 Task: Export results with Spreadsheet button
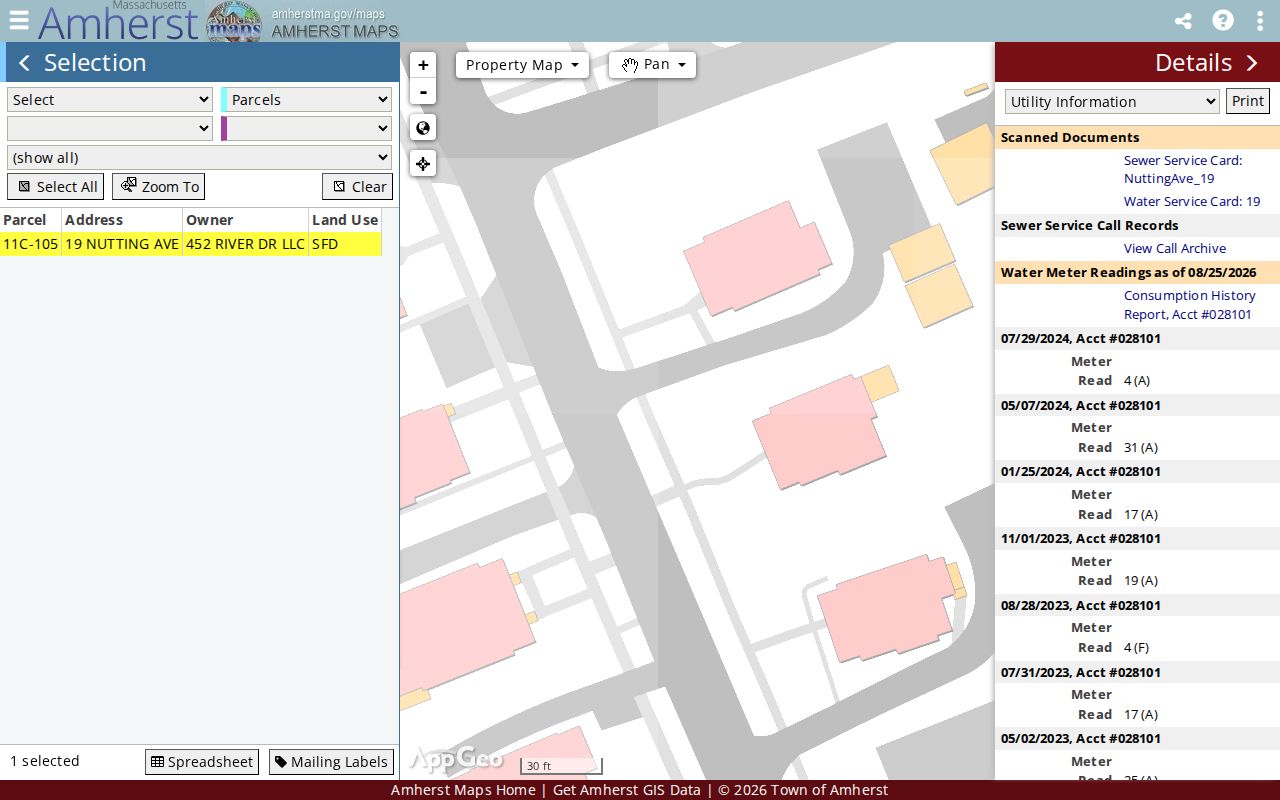point(202,762)
